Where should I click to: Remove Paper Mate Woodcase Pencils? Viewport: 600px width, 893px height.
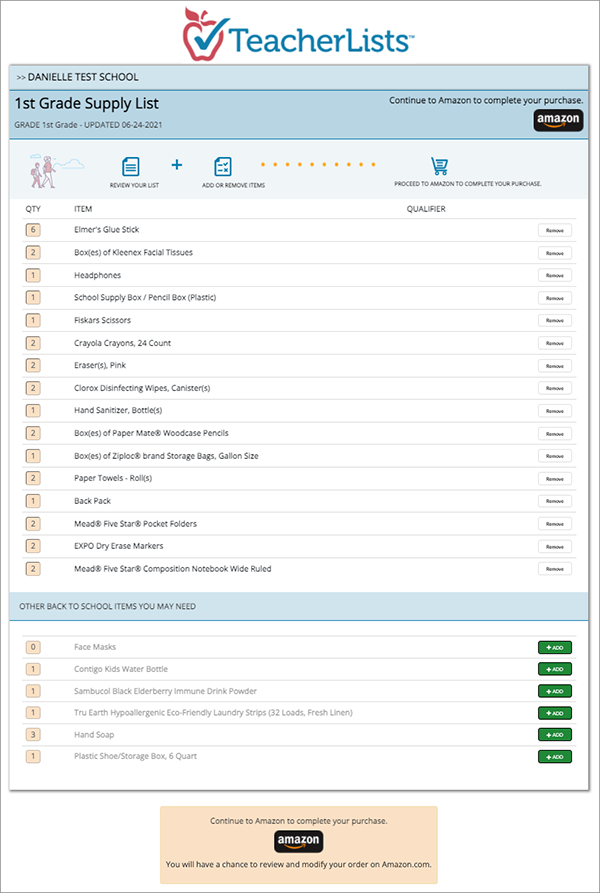coord(555,433)
